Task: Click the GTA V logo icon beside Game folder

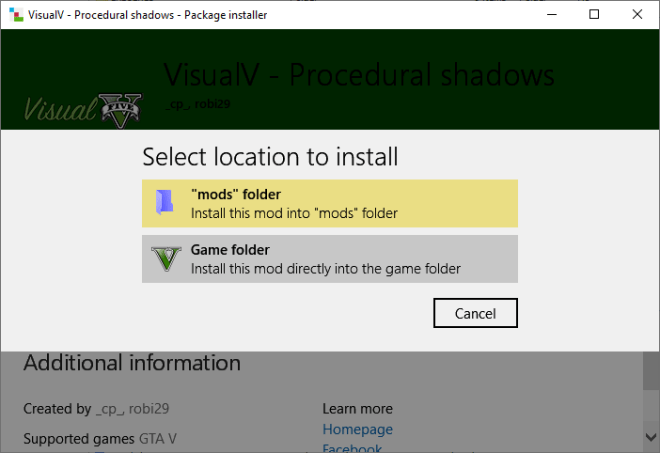Action: coord(166,258)
